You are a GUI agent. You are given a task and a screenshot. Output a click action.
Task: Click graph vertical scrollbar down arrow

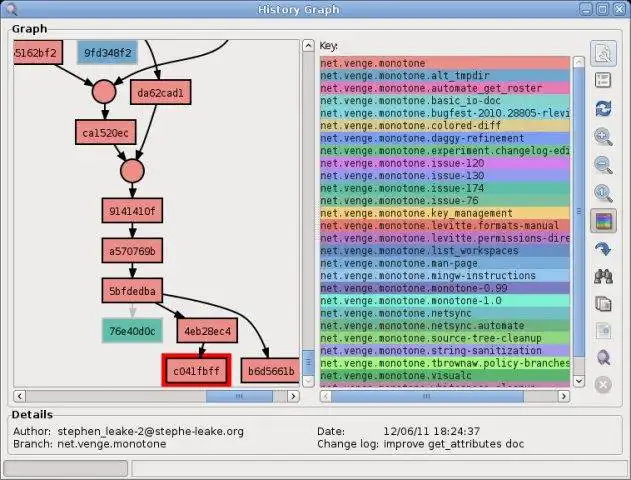coord(308,381)
